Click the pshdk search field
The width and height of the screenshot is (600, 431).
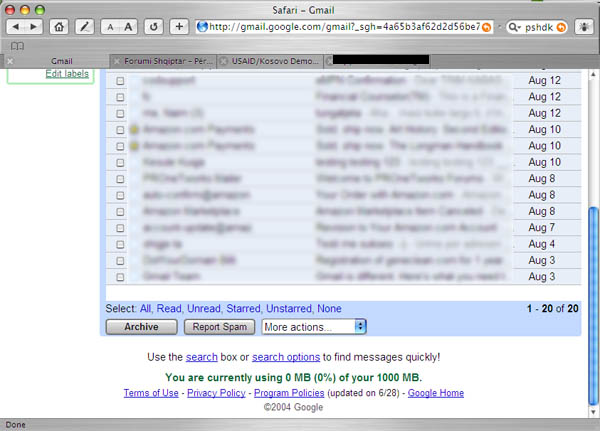(539, 27)
